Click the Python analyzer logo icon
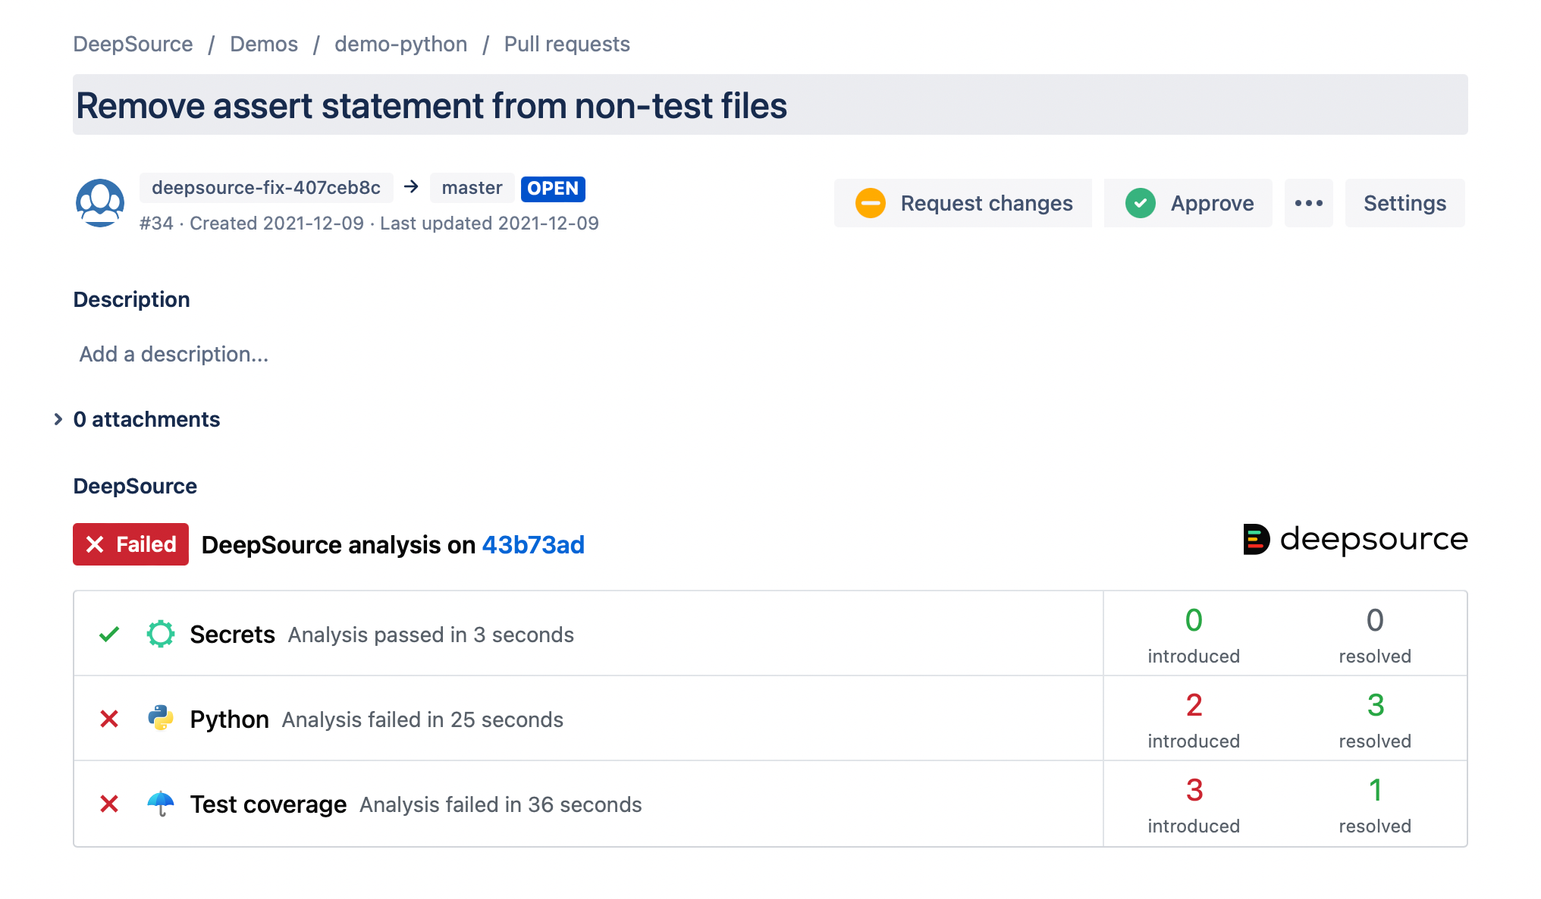 [x=160, y=718]
